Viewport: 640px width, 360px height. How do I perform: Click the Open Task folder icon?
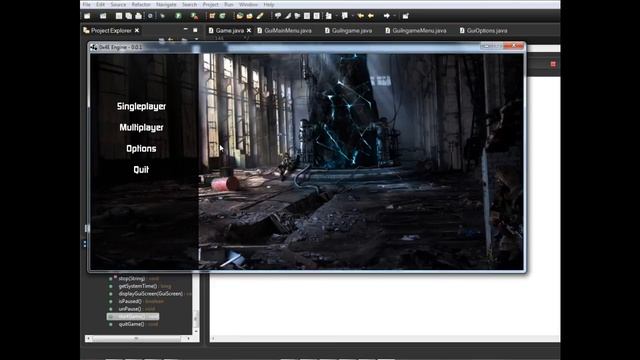[x=249, y=16]
